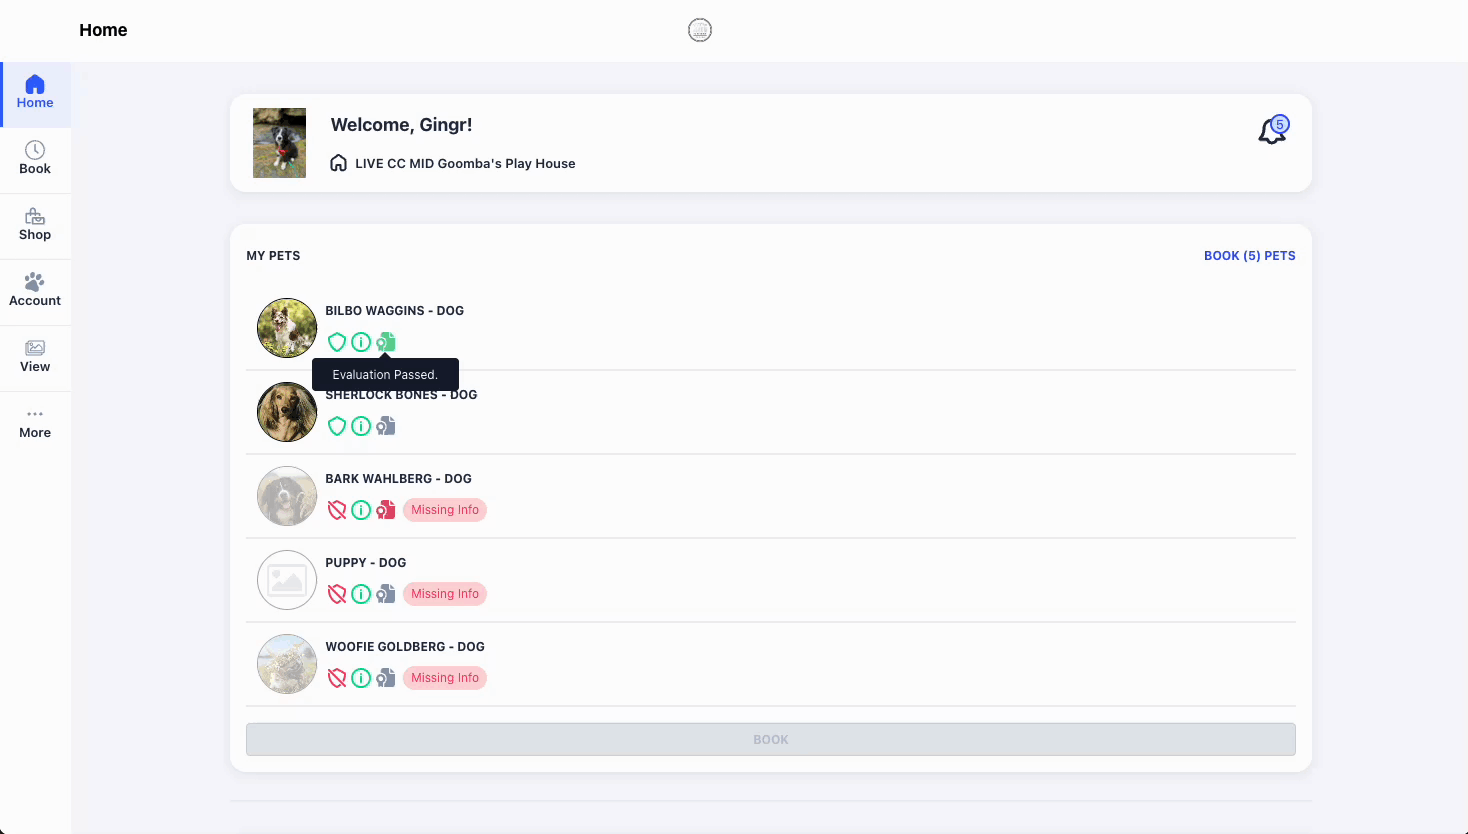Screen dimensions: 1468x834
Task: Click Sherlock Bones info circle icon
Action: pyautogui.click(x=361, y=426)
